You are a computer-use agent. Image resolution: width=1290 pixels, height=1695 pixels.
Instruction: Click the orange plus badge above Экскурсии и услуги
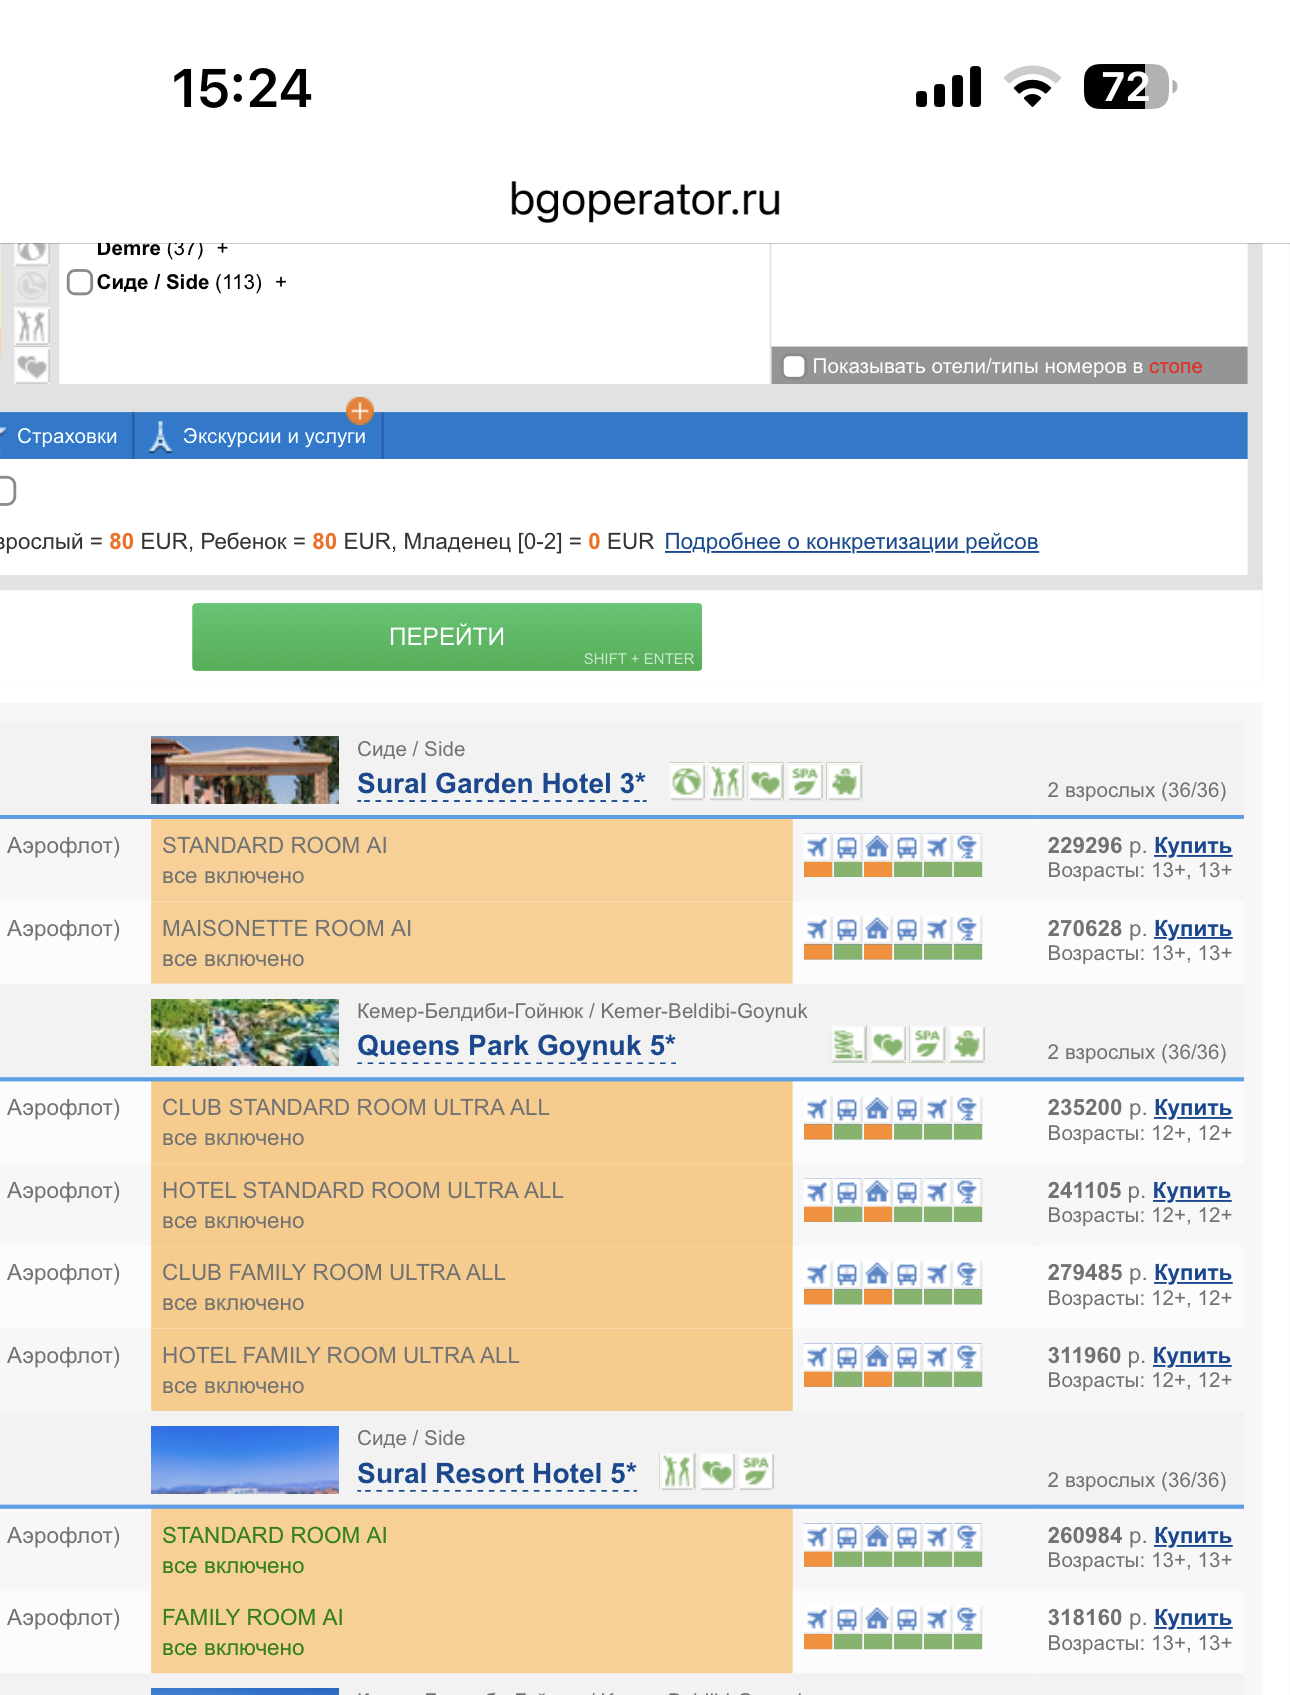tap(360, 410)
